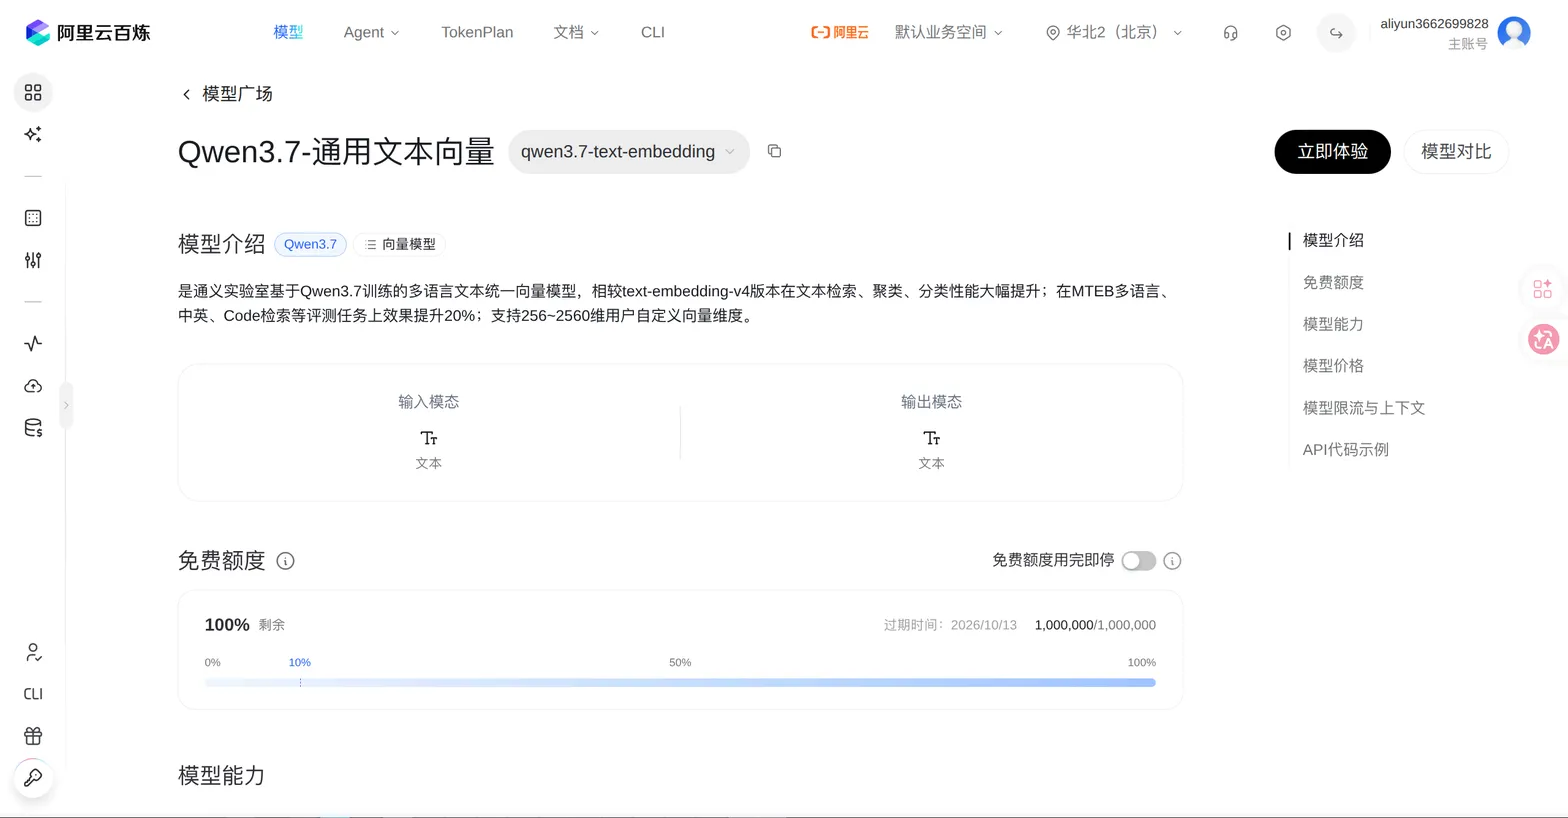Open the 默认业务空间 workspace dropdown
Viewport: 1568px width, 818px height.
click(x=948, y=33)
